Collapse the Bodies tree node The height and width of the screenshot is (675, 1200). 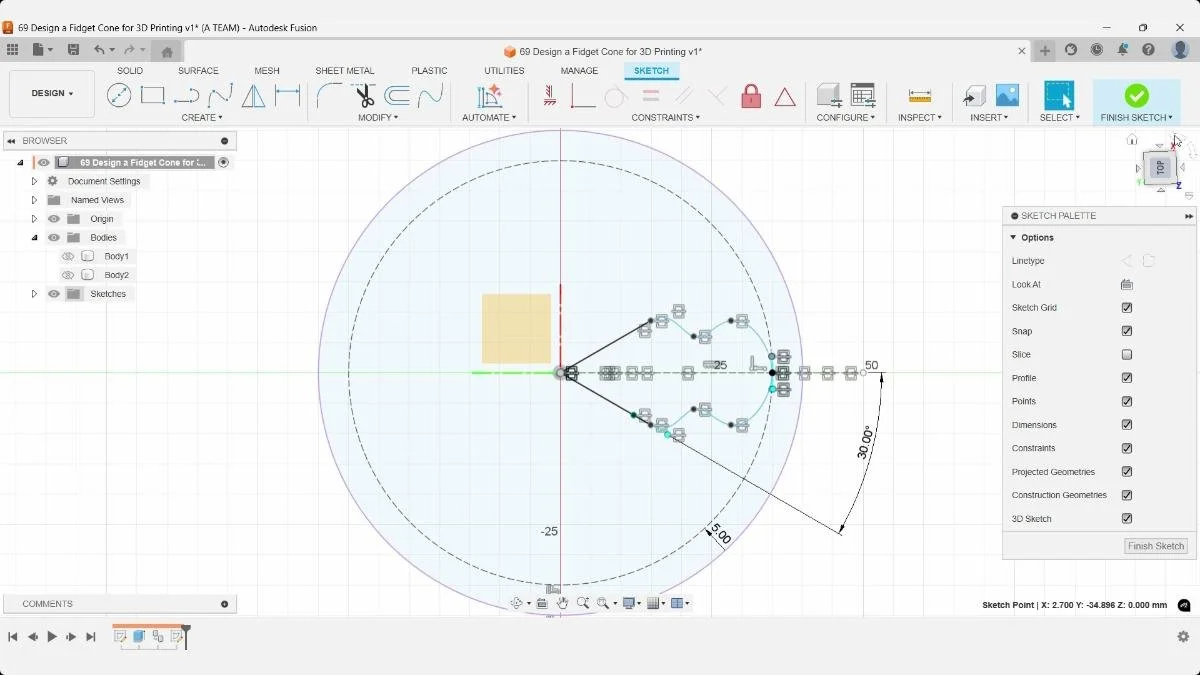point(34,238)
